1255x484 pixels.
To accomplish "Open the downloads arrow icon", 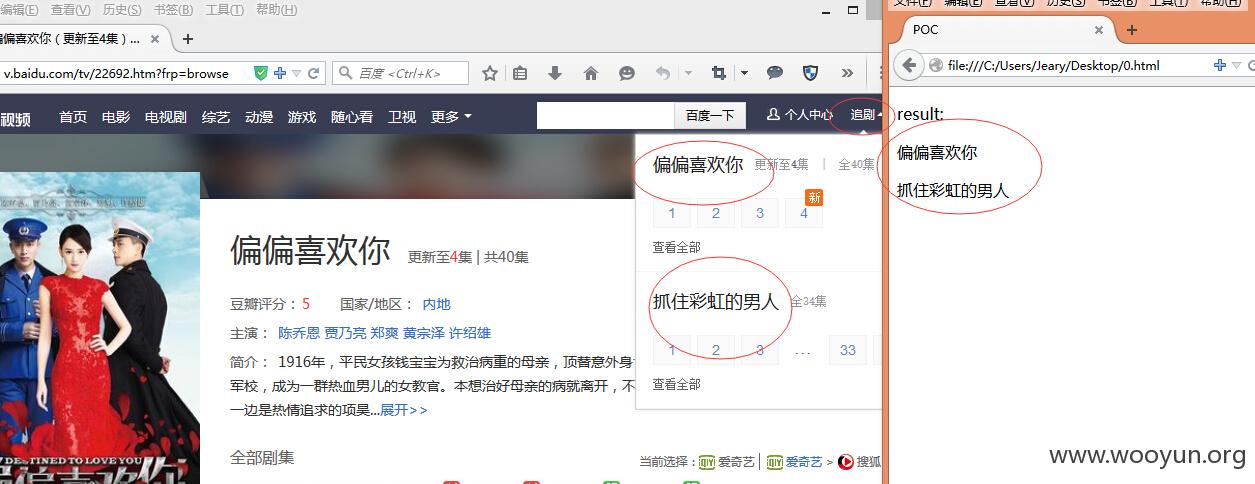I will pyautogui.click(x=555, y=73).
